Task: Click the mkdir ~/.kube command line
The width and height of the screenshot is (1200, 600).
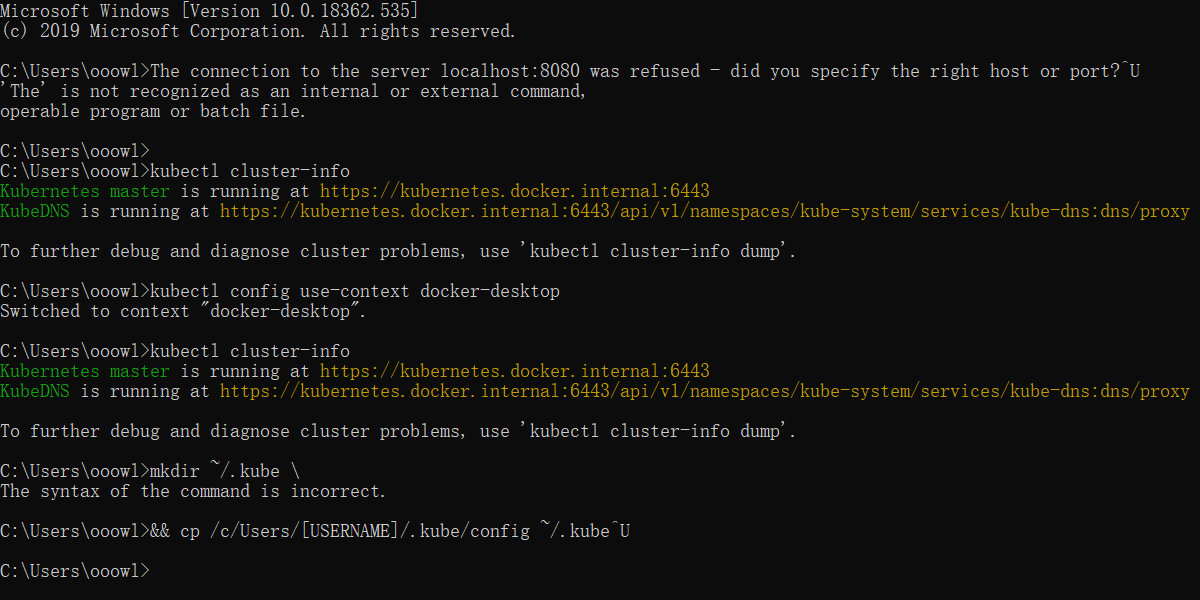Action: click(225, 471)
